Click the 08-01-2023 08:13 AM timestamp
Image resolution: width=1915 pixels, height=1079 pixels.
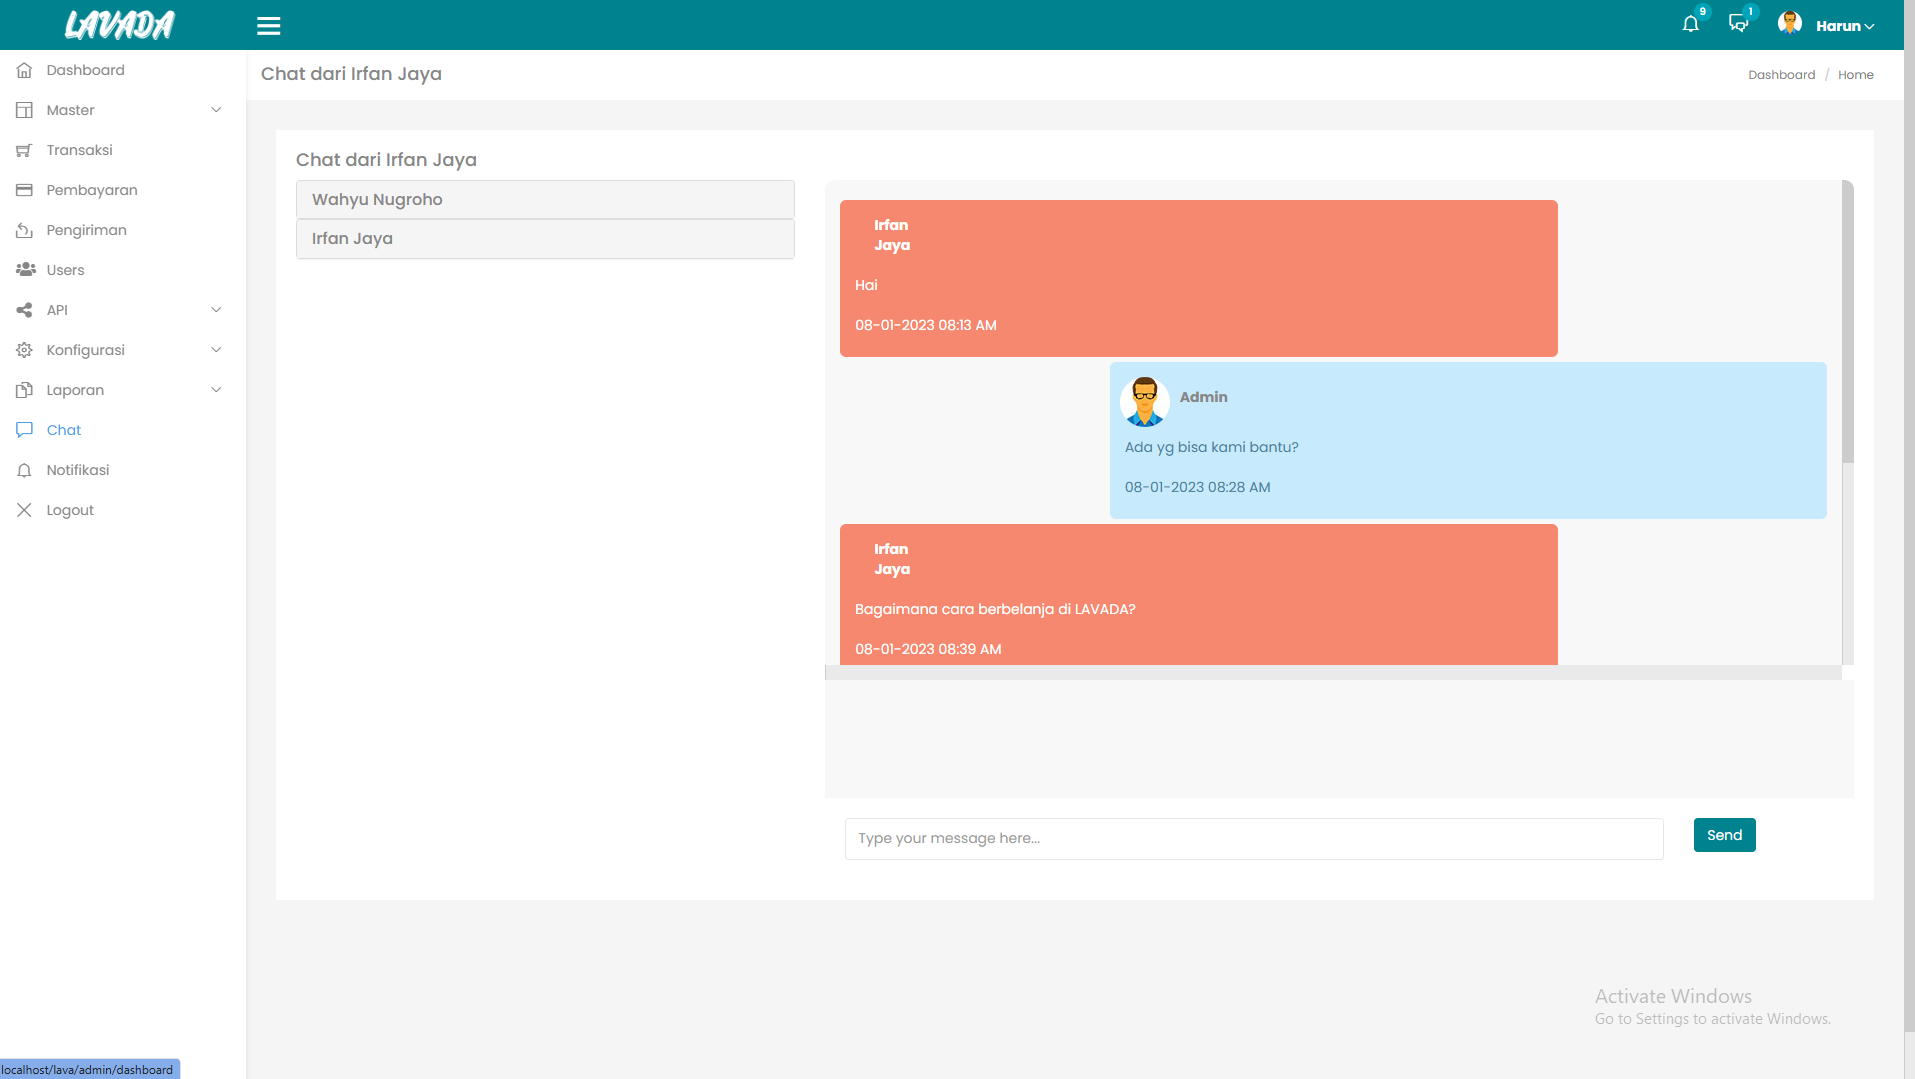[925, 325]
